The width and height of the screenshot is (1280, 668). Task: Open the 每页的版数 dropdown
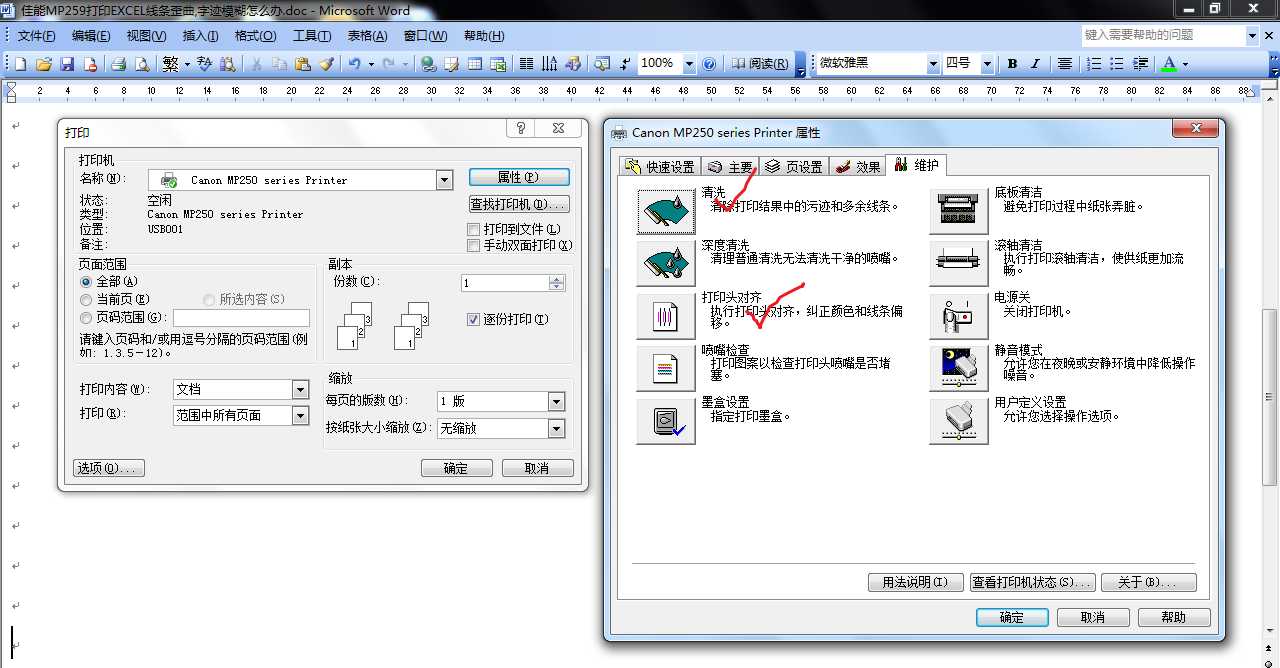click(557, 401)
